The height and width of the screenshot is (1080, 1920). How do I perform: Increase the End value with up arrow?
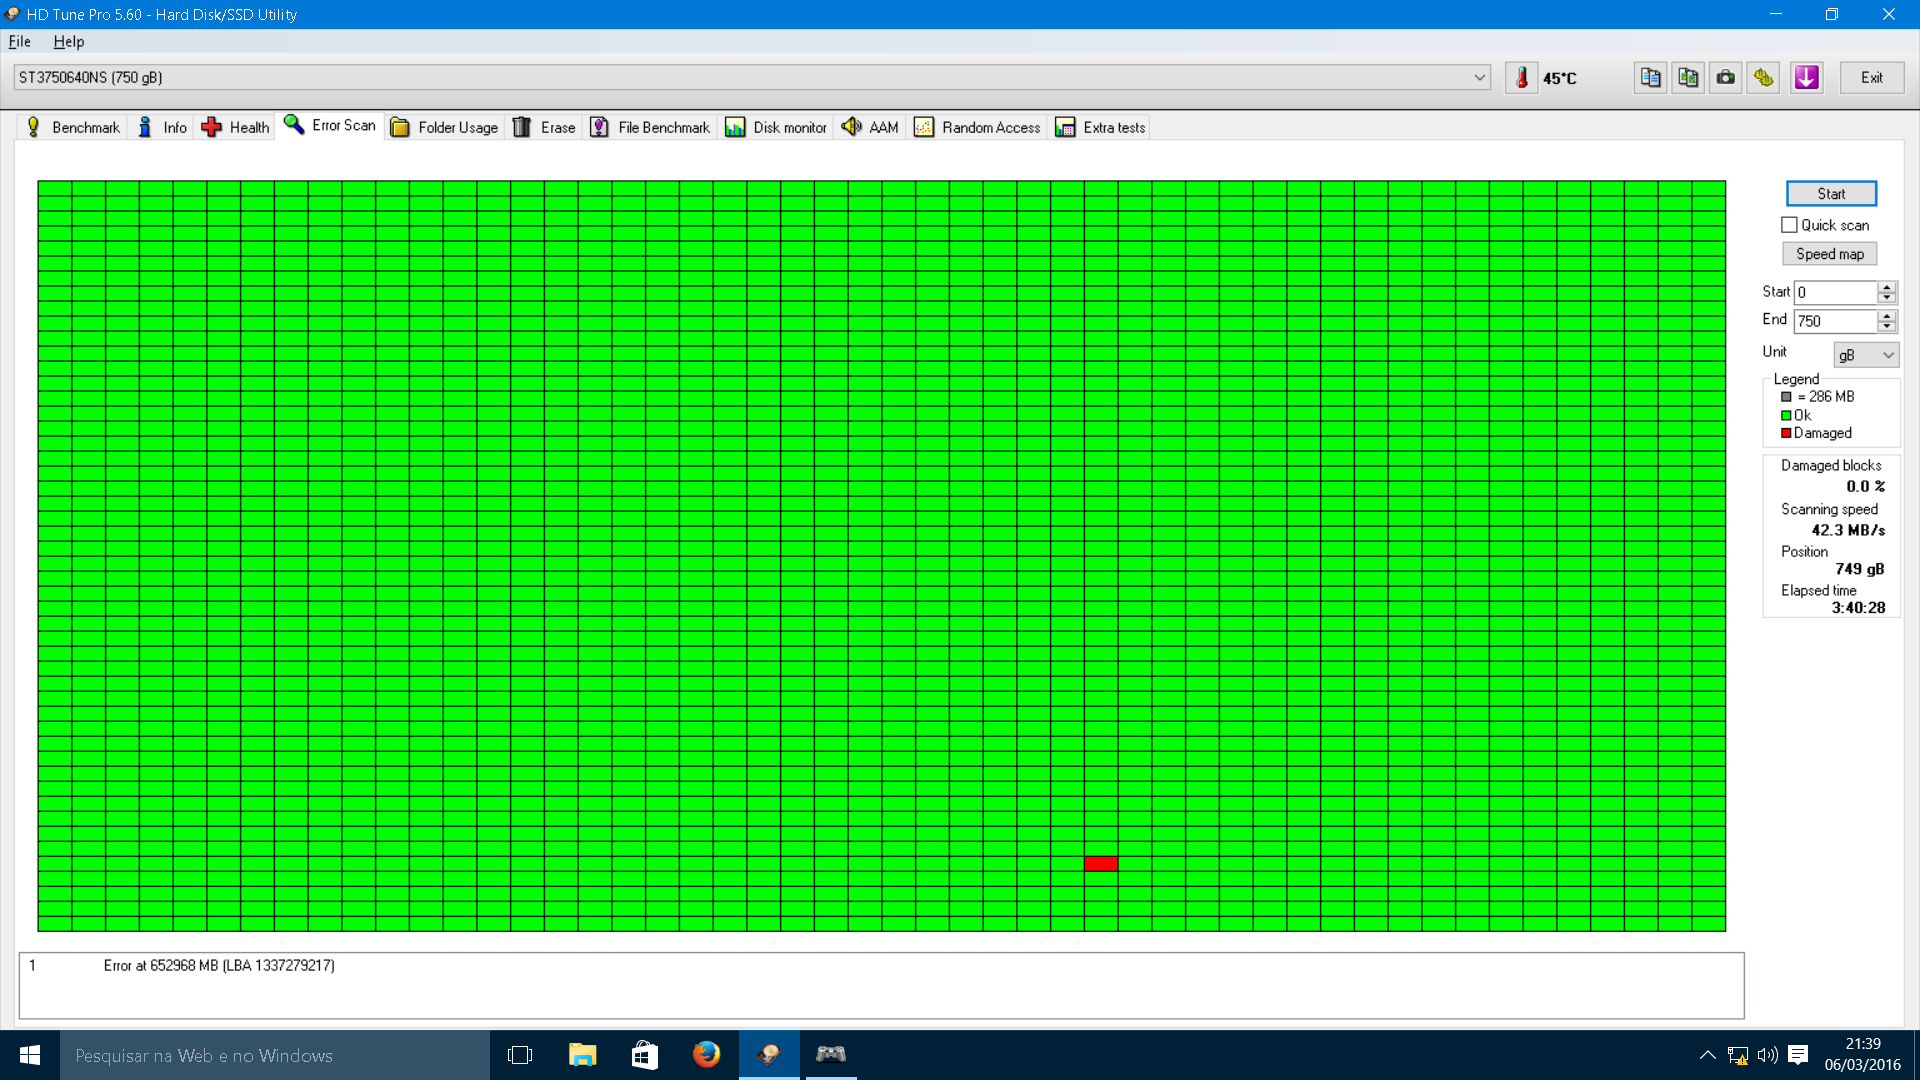(1887, 316)
